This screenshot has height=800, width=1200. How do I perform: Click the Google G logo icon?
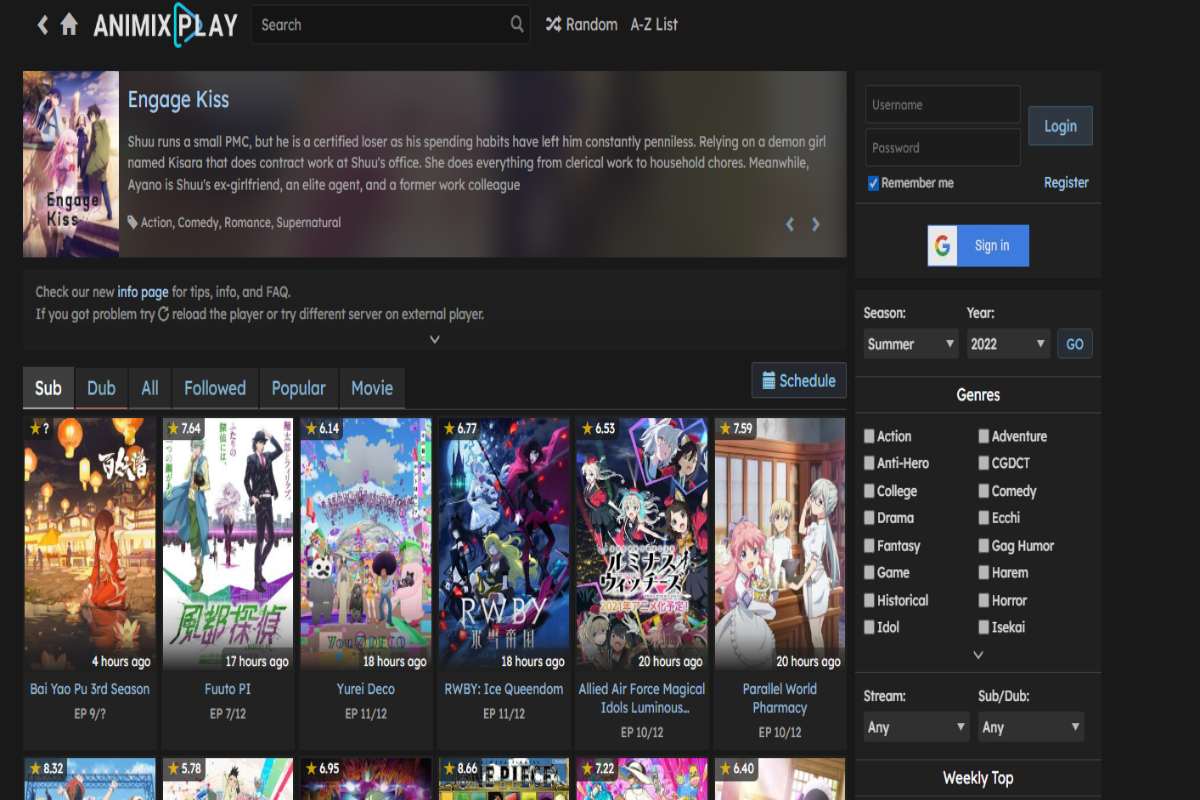(x=942, y=245)
